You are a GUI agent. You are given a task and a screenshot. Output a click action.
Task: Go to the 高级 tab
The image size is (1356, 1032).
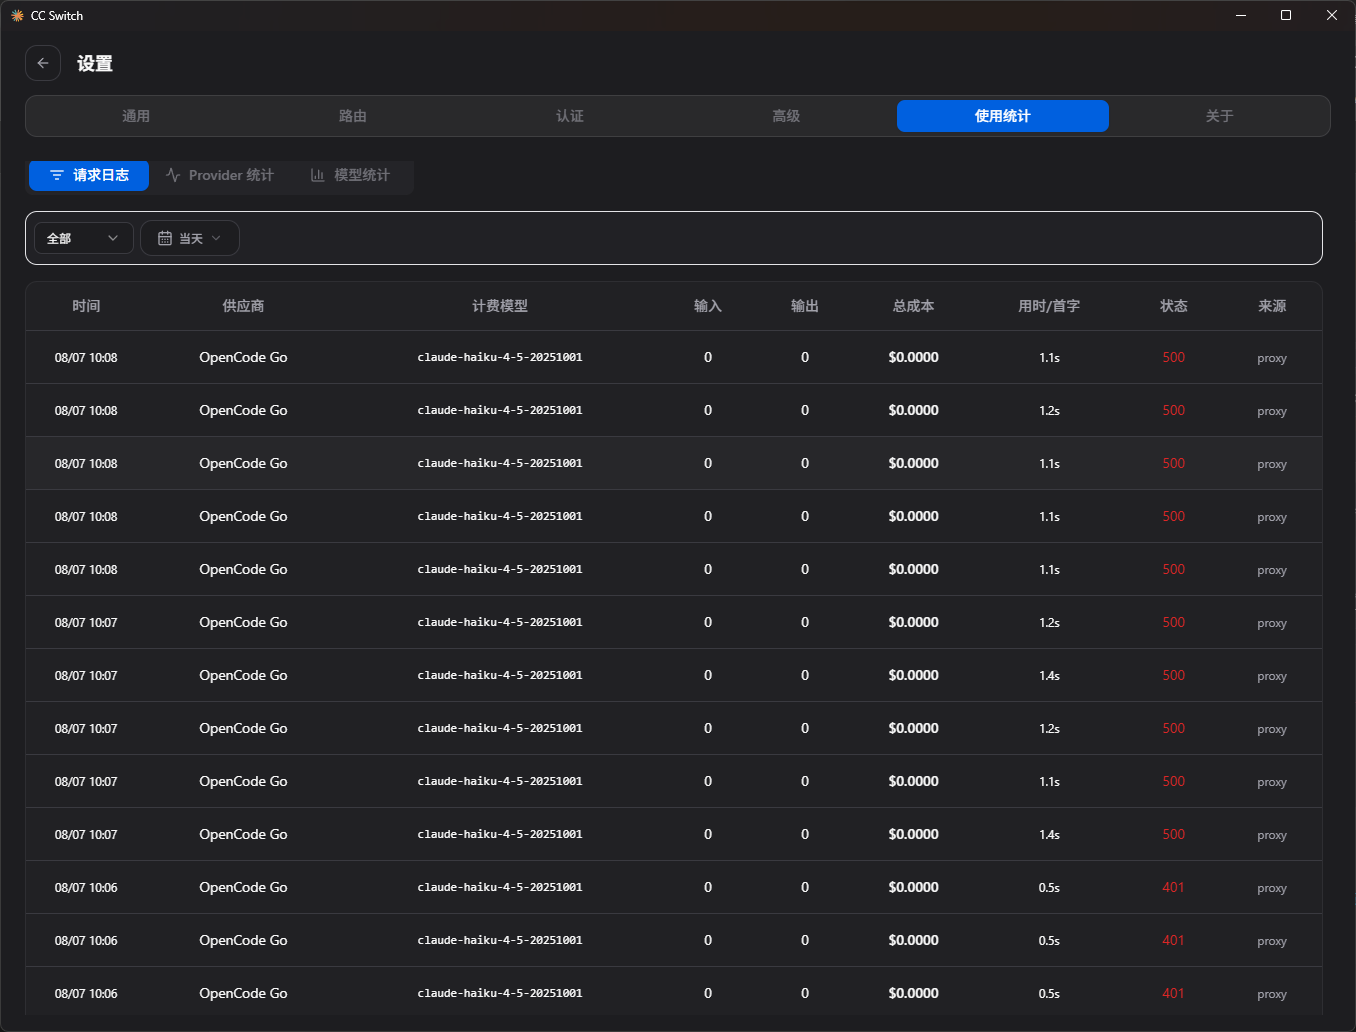(x=786, y=116)
